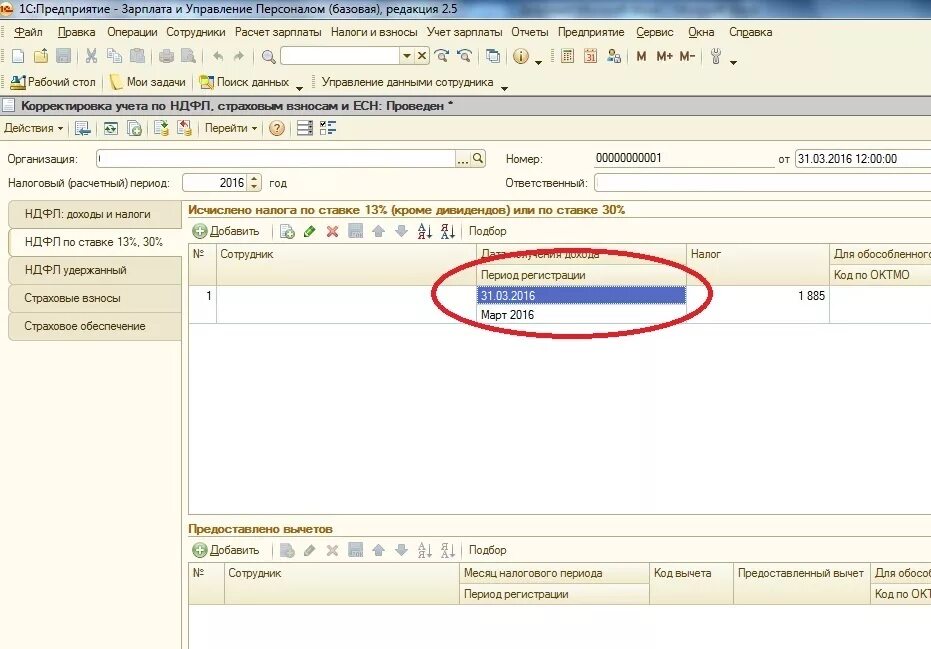Clear the toolbar search field with X
Viewport: 931px width, 649px height.
(x=422, y=56)
